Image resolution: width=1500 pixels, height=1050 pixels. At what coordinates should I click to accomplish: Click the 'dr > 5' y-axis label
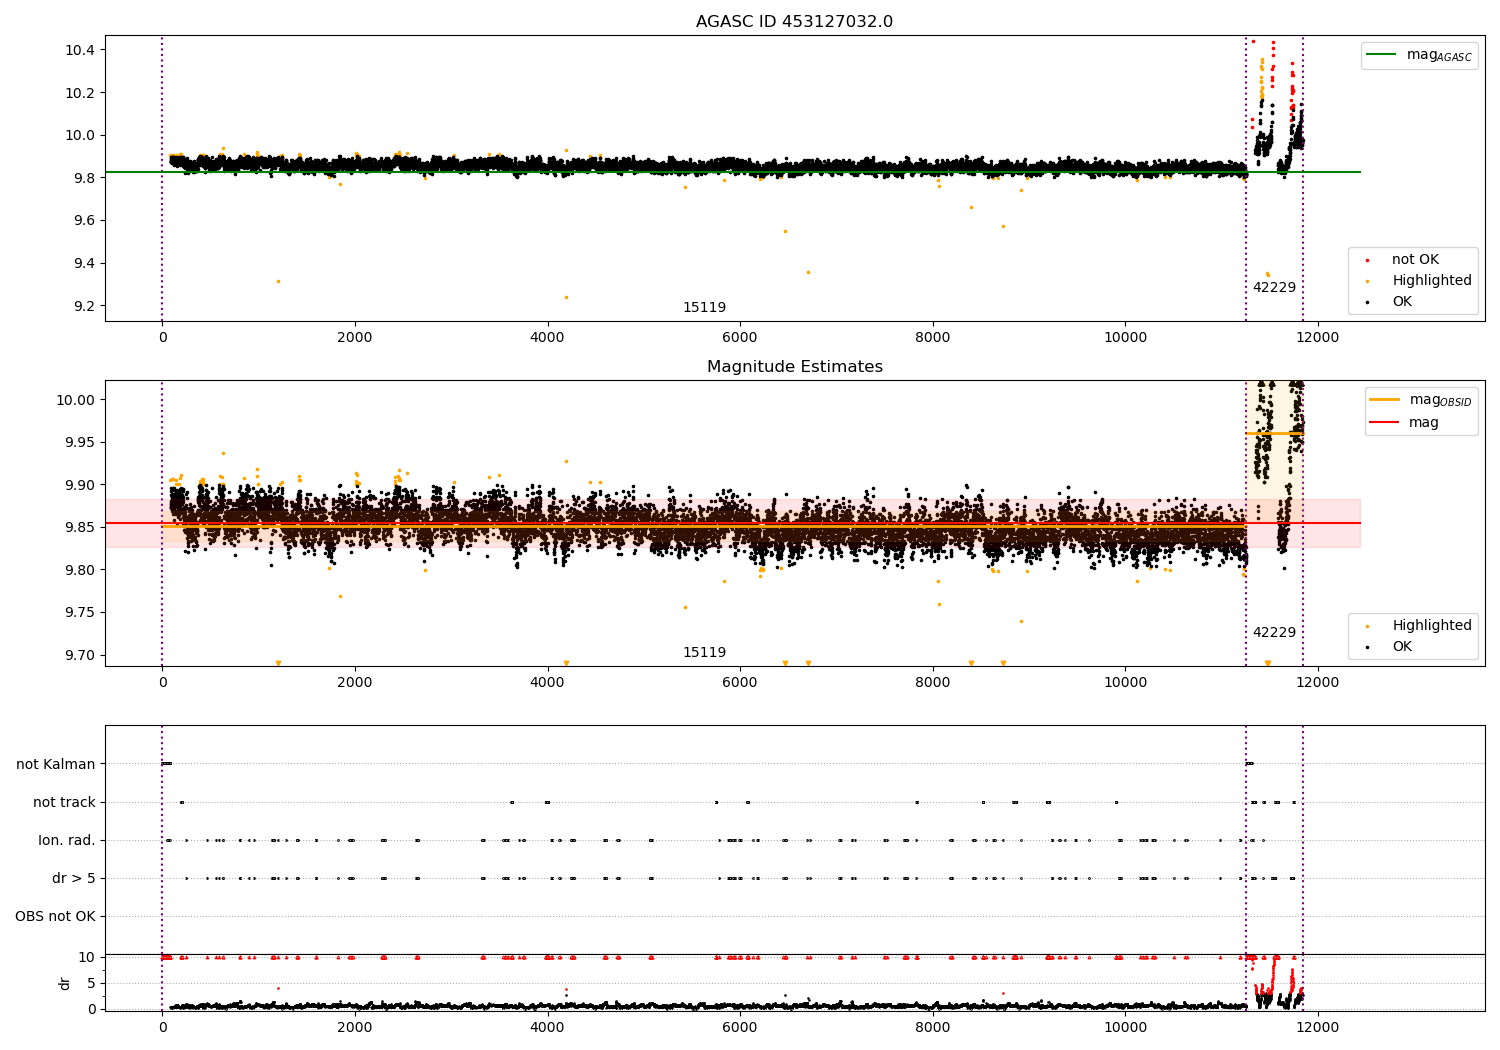click(74, 878)
